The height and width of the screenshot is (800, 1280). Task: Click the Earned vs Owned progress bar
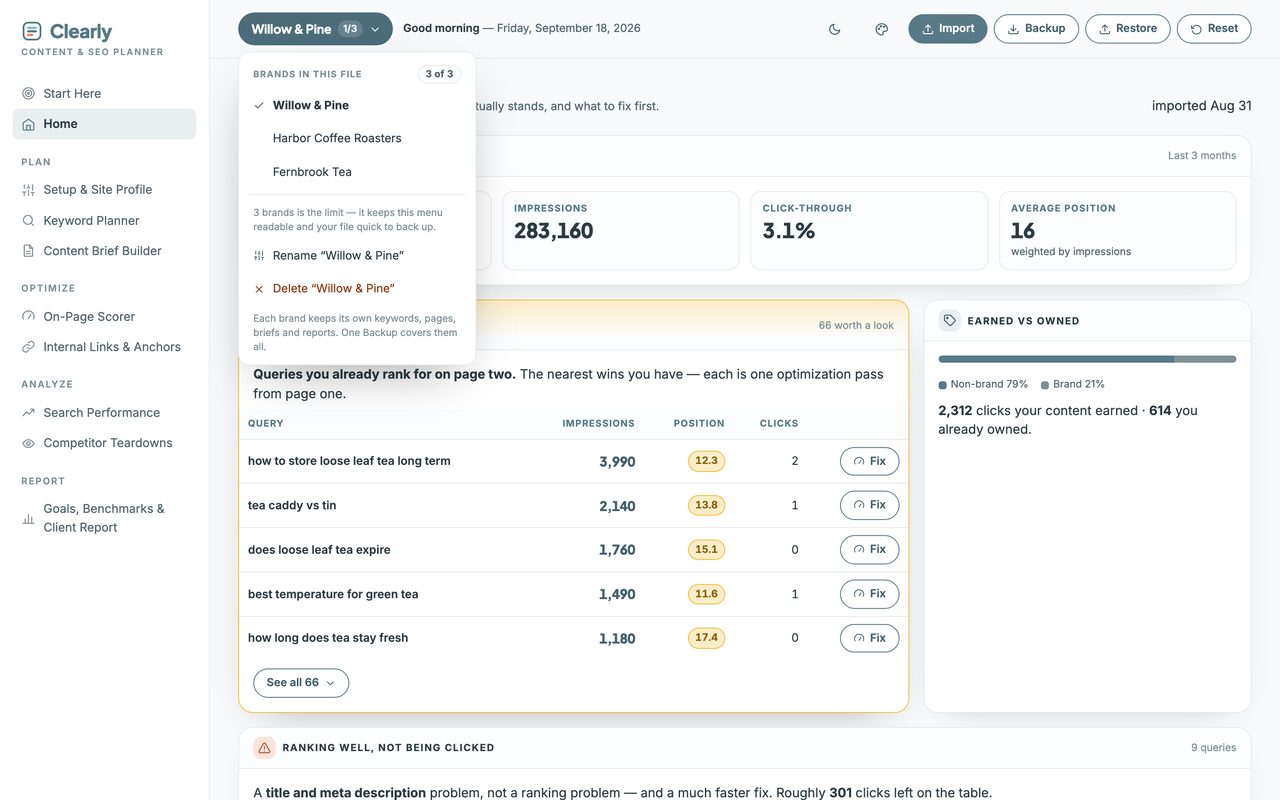click(x=1087, y=359)
